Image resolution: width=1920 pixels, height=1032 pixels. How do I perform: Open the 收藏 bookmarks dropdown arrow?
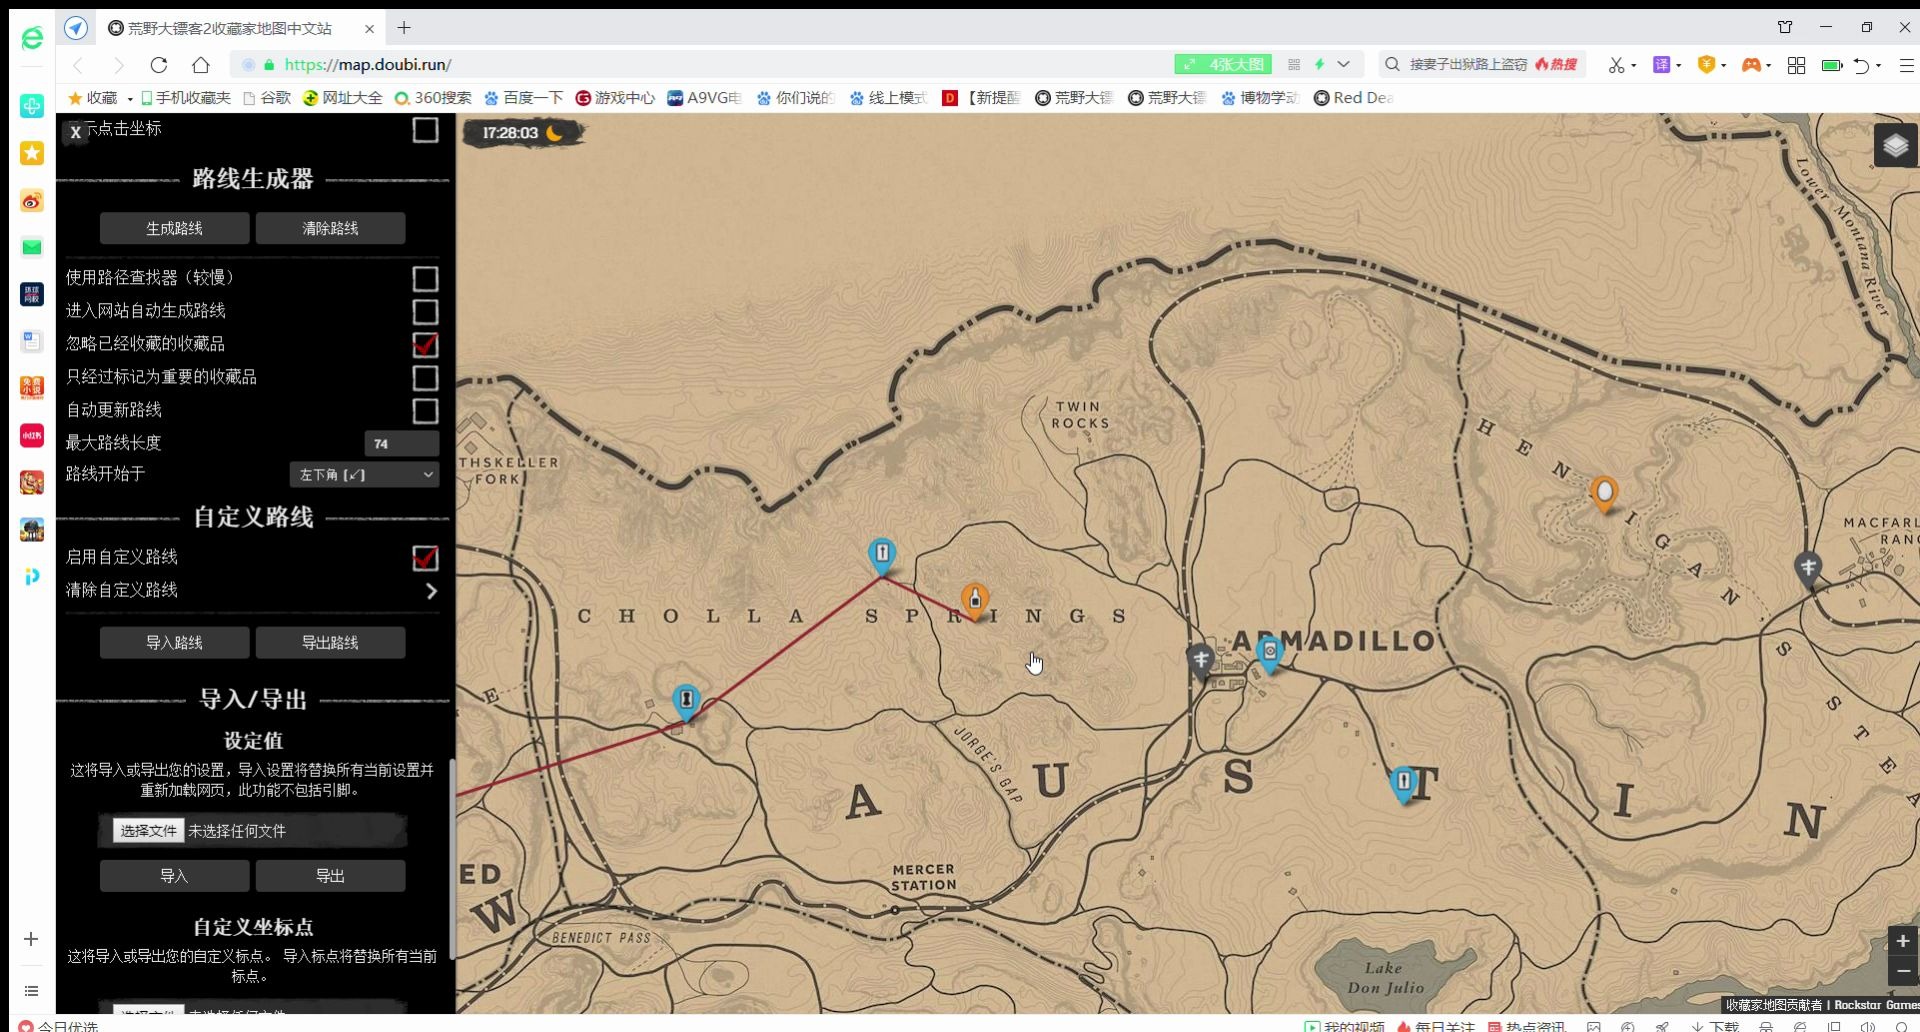129,98
